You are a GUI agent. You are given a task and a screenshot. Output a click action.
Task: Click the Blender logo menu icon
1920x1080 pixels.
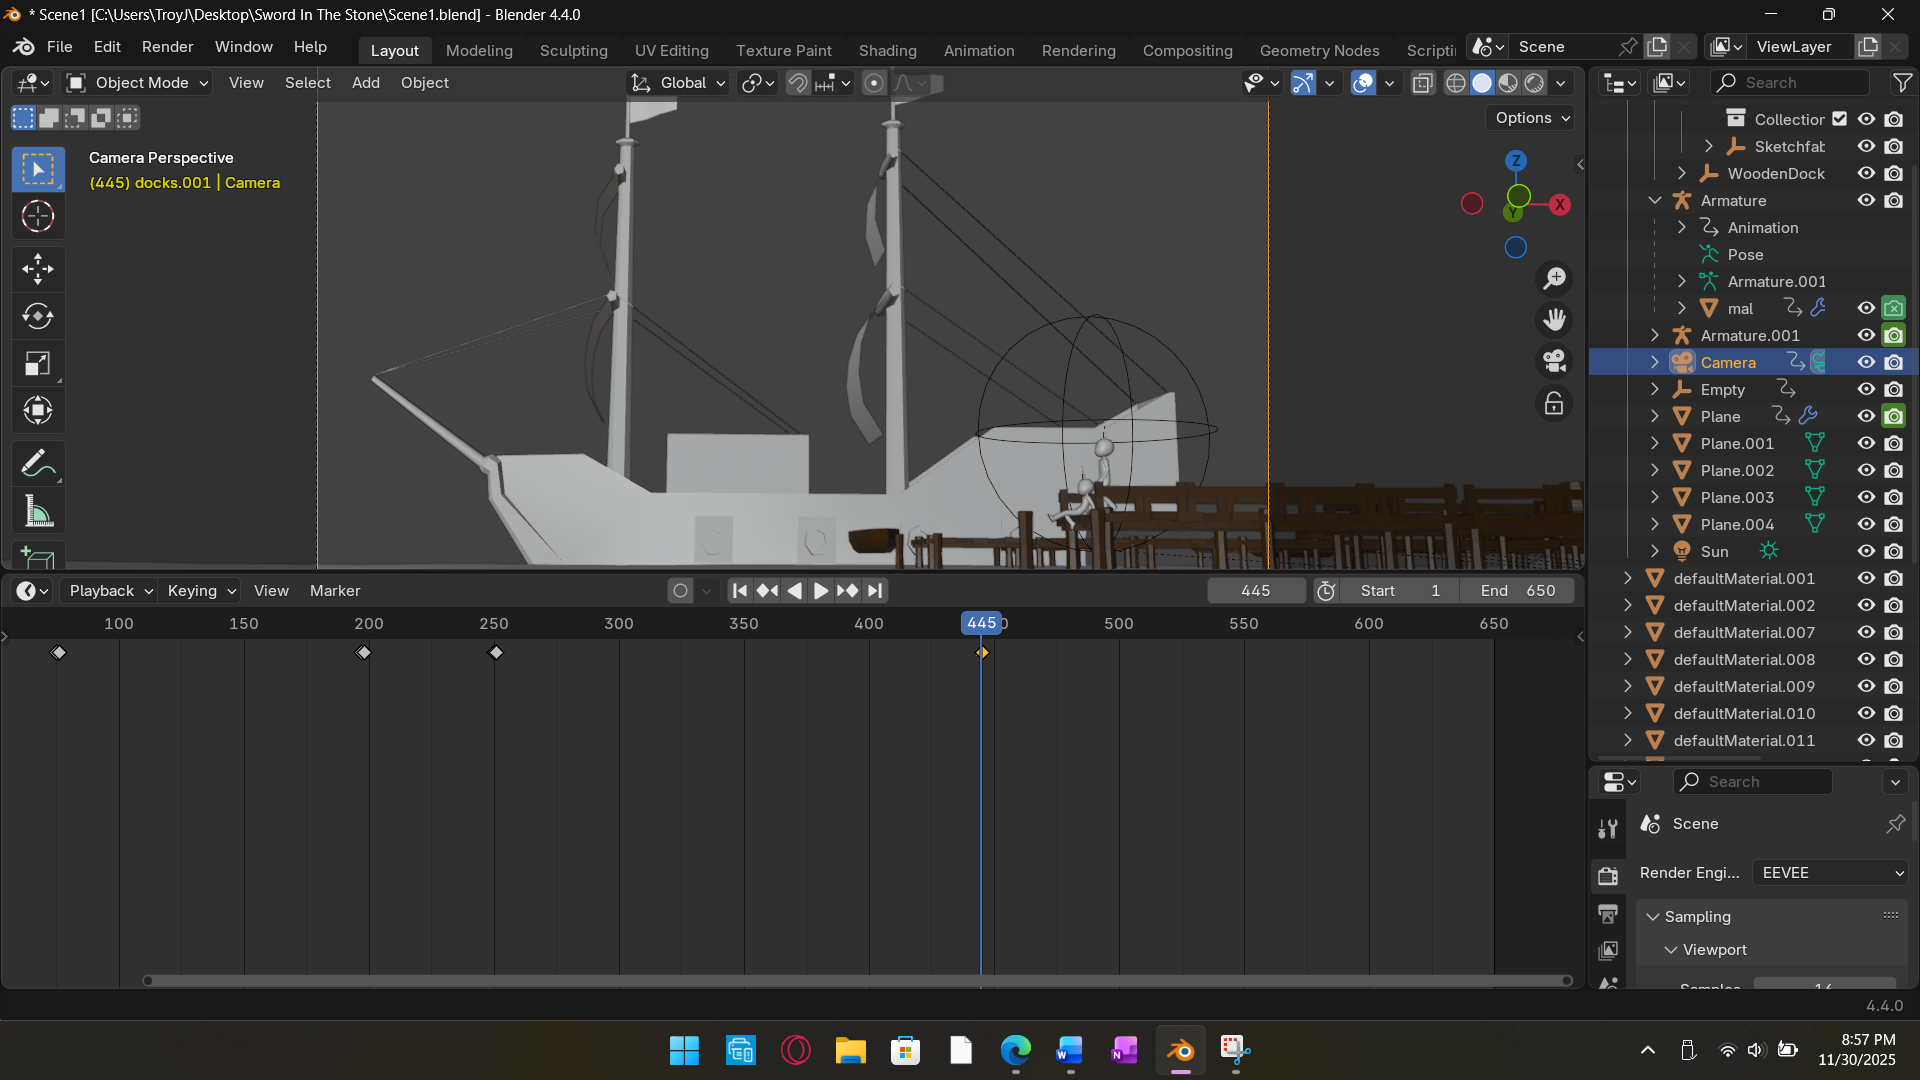point(24,47)
